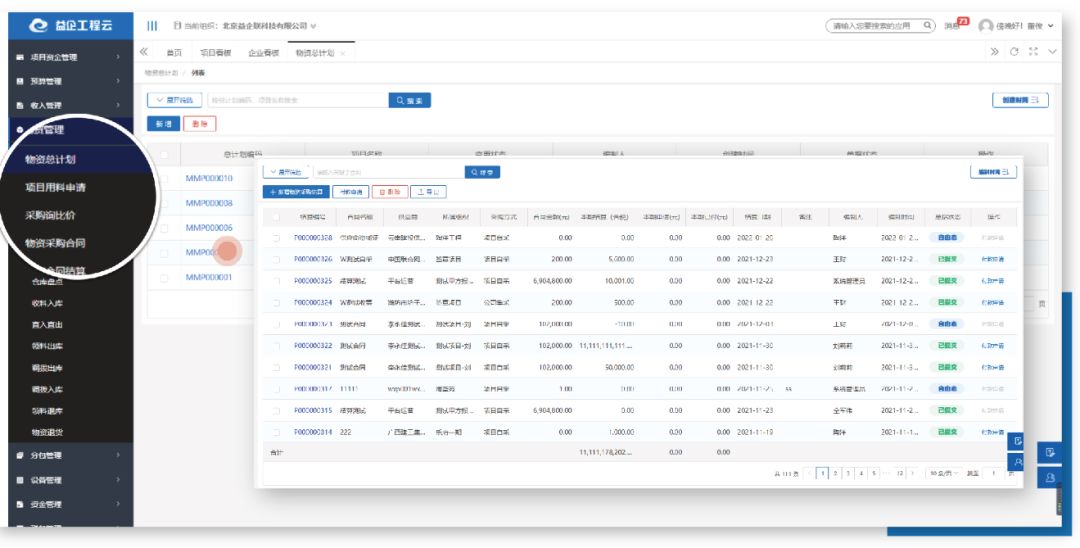Tick the checkbox for row P000000314
The width and height of the screenshot is (1080, 548).
(x=276, y=432)
